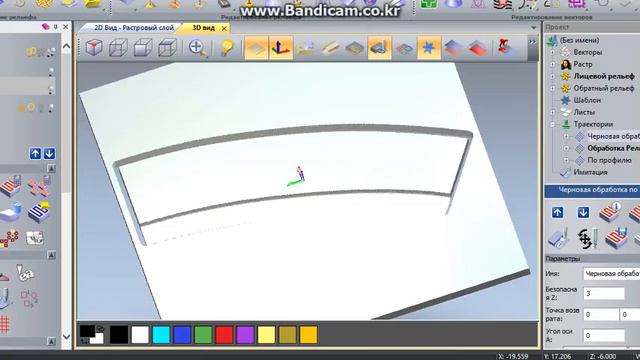640x360 pixels.
Task: Open the view tab list dropdown arrow
Action: point(533,28)
